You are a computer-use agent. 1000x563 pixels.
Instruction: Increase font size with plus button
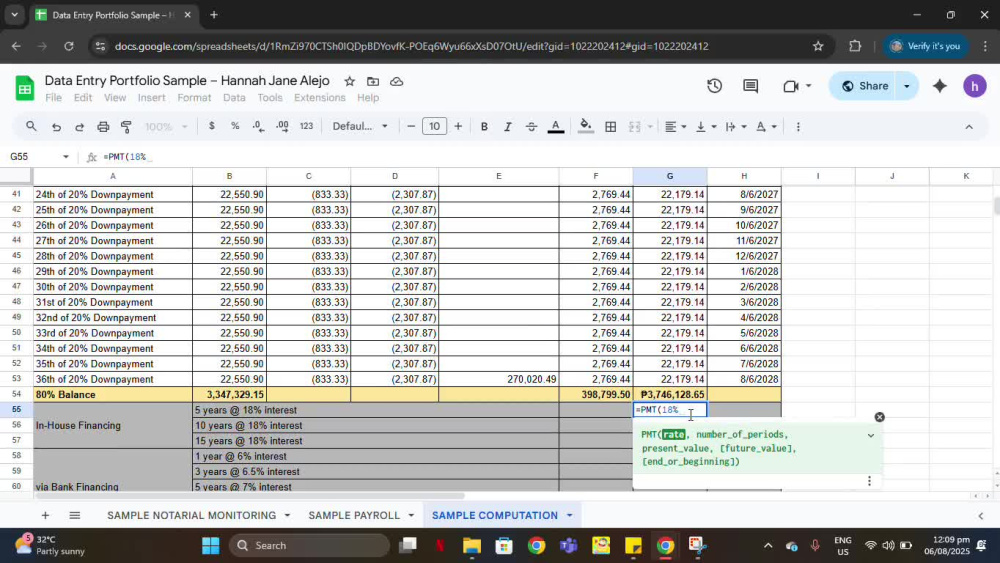(x=458, y=126)
